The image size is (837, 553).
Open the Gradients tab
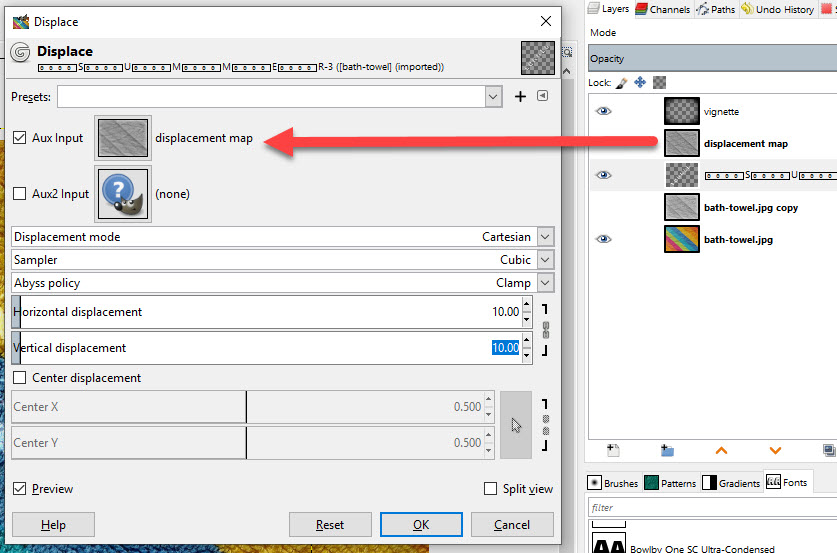[731, 483]
